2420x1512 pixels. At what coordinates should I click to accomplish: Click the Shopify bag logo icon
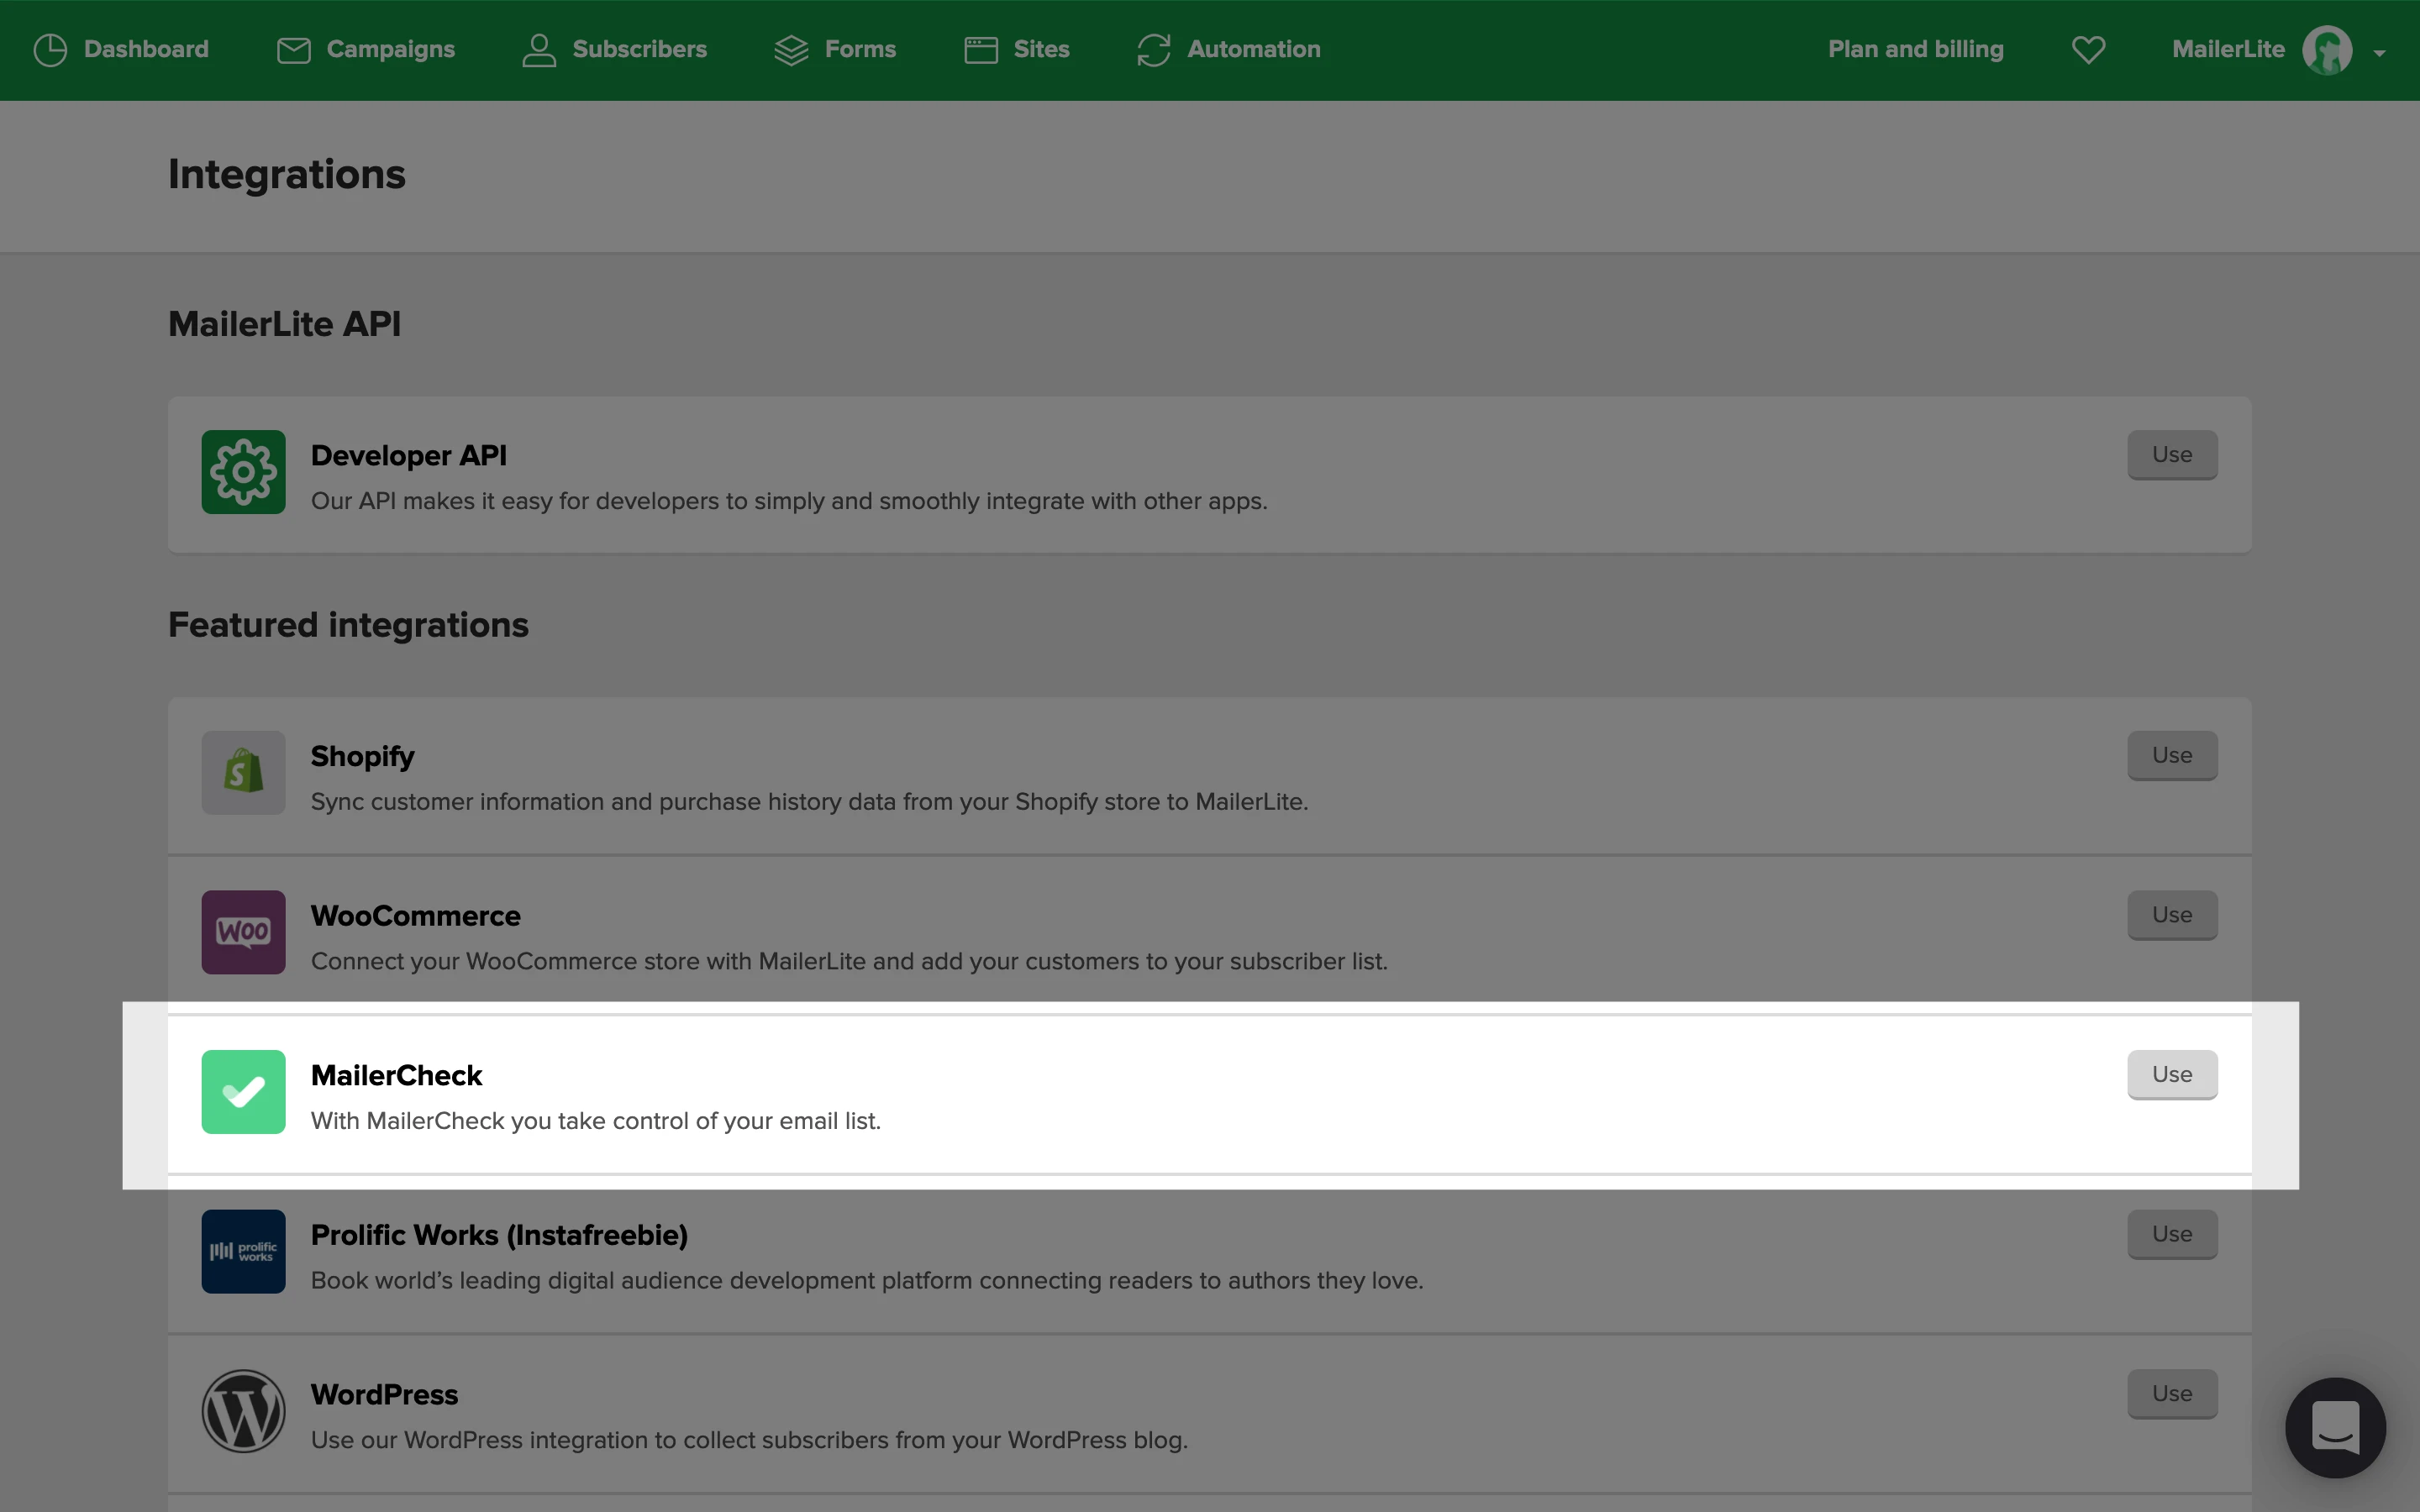click(243, 772)
